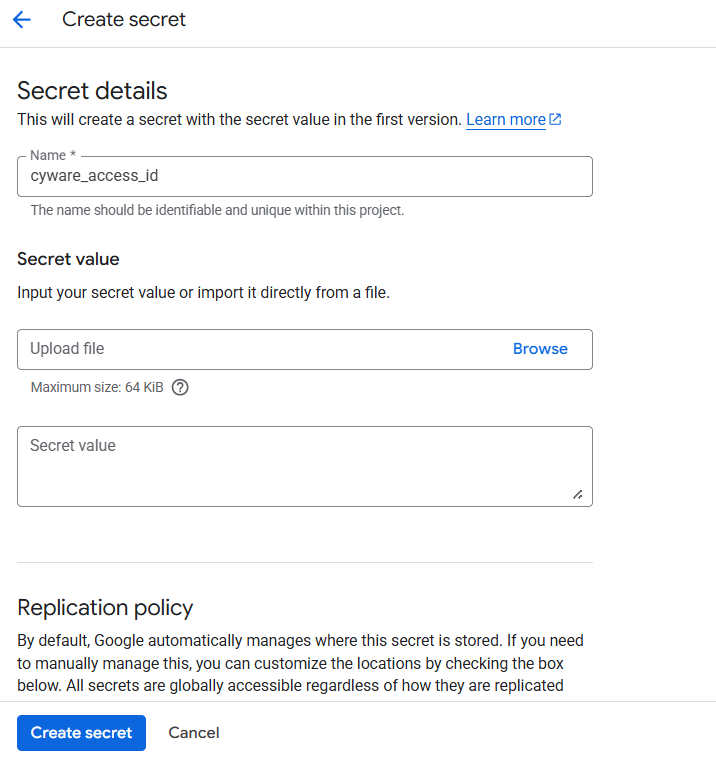
Task: Click the bold Secret value subheading
Action: click(68, 259)
